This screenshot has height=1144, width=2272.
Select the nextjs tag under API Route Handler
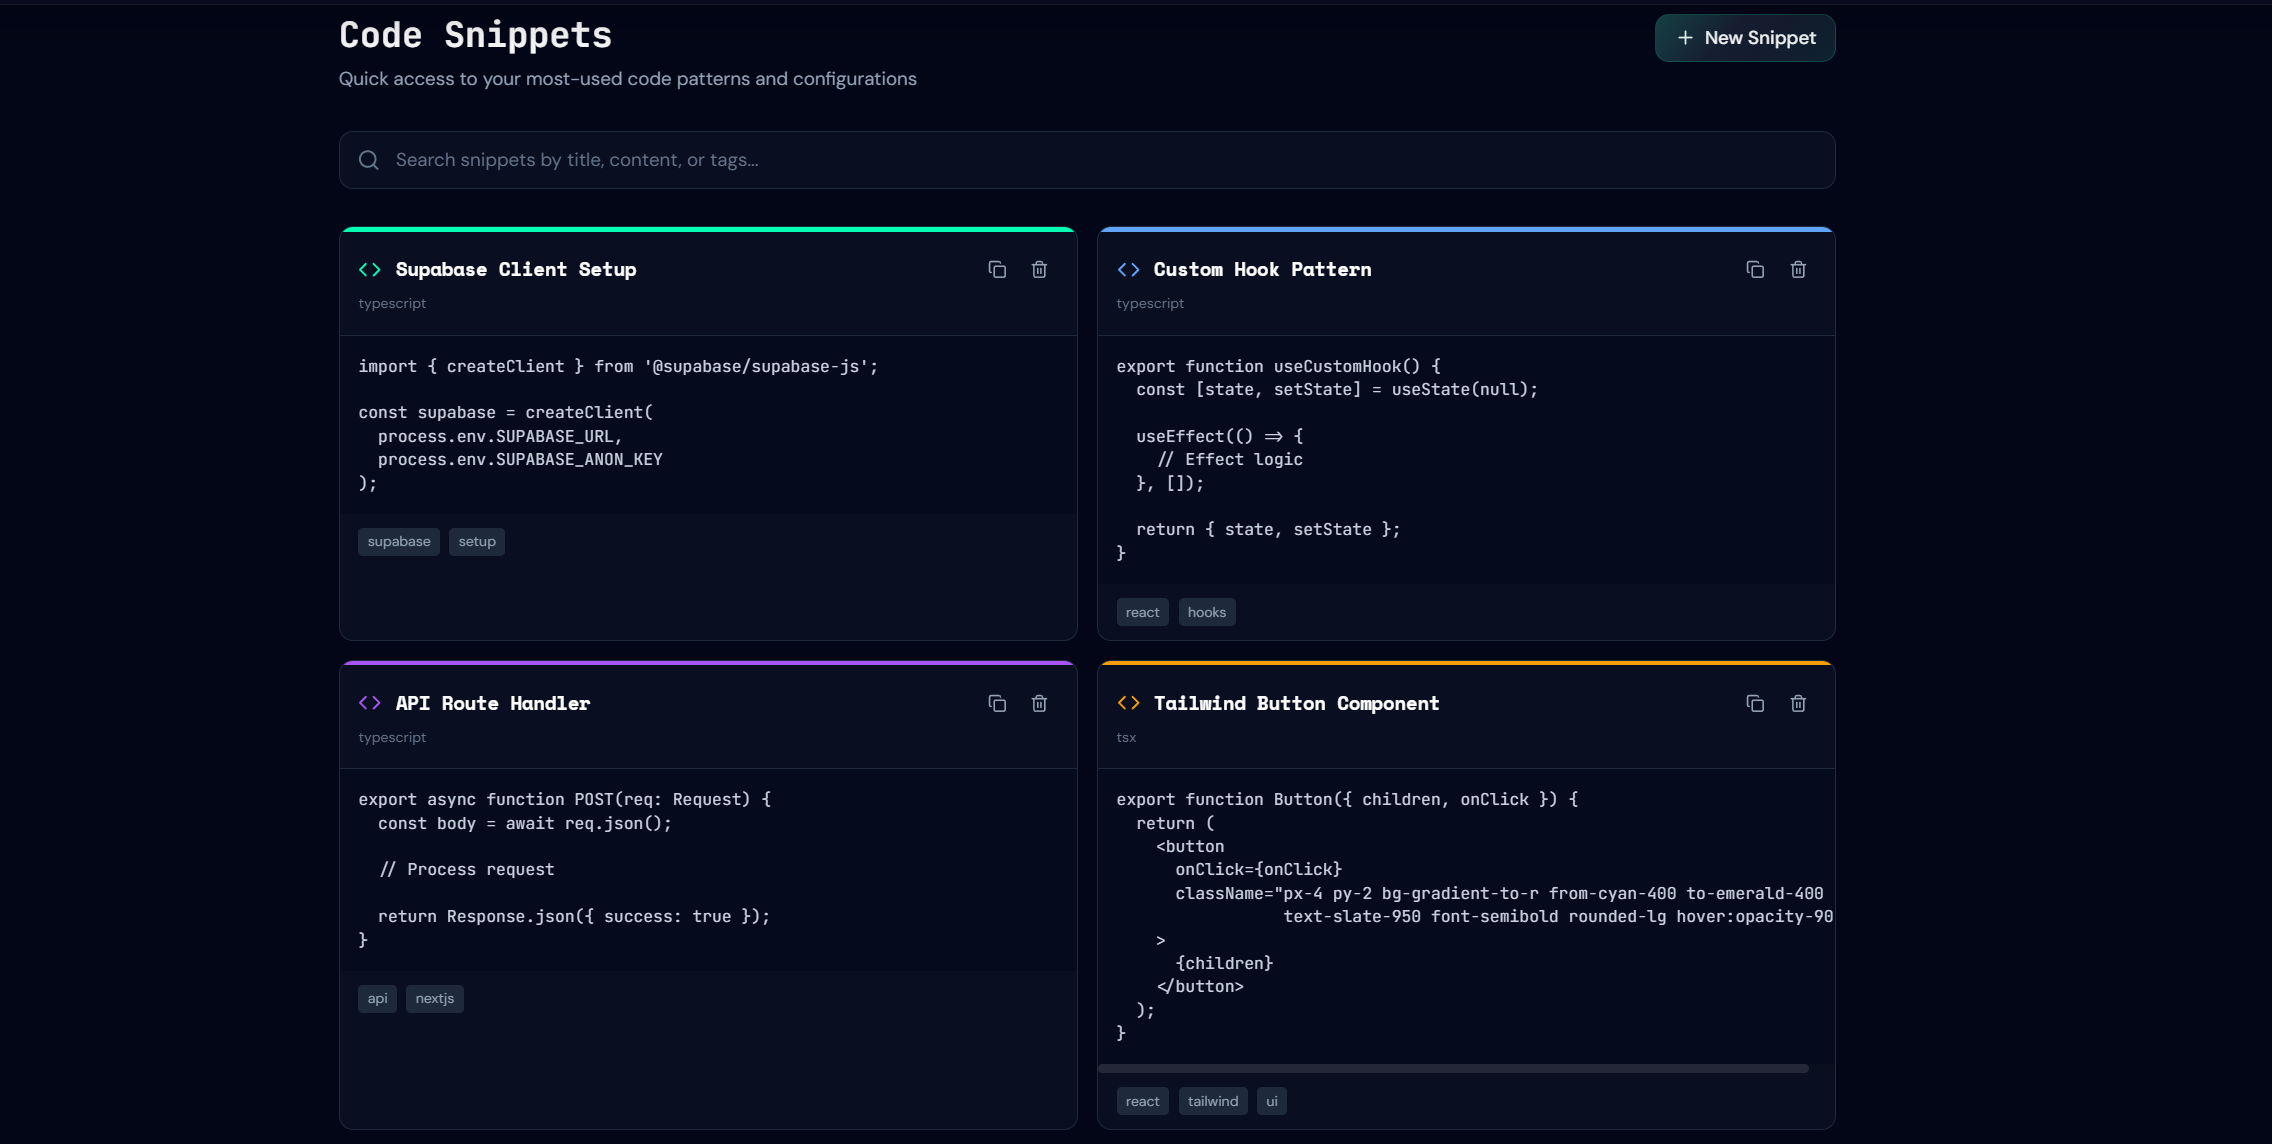(434, 998)
